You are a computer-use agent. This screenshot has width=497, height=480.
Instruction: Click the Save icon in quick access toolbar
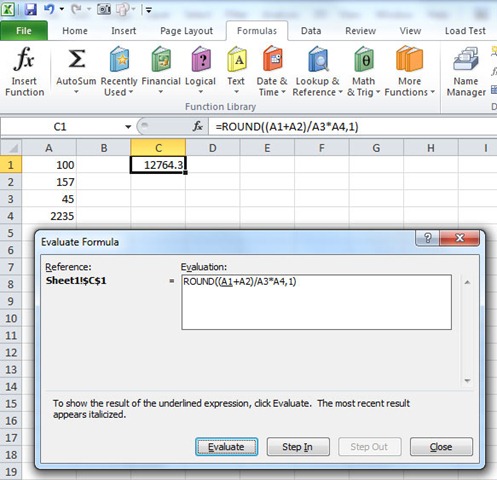(x=31, y=9)
